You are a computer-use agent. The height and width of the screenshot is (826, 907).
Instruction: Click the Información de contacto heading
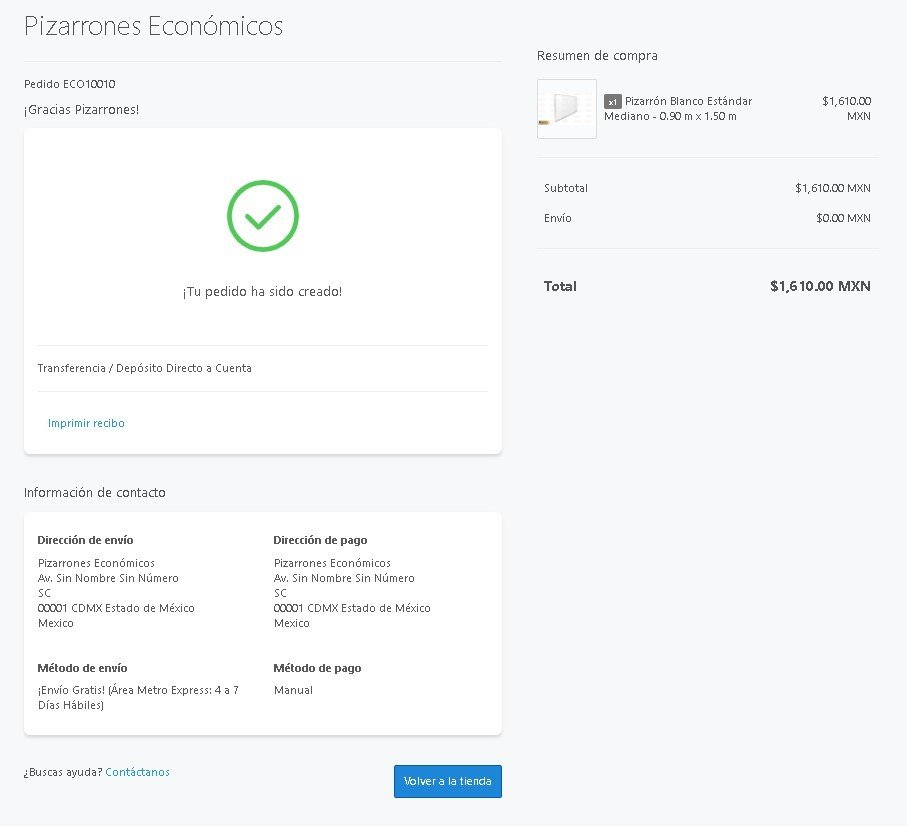click(x=95, y=493)
